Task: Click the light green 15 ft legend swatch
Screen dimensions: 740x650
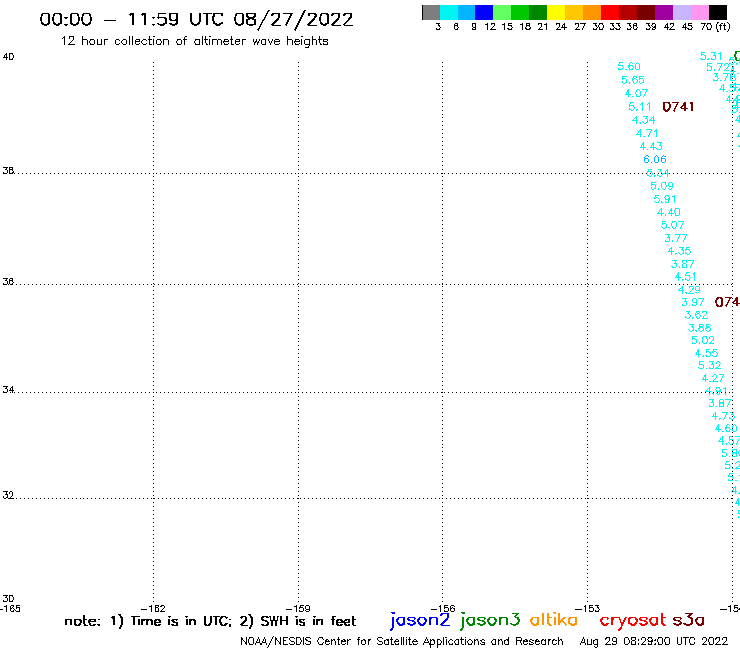Action: 502,12
